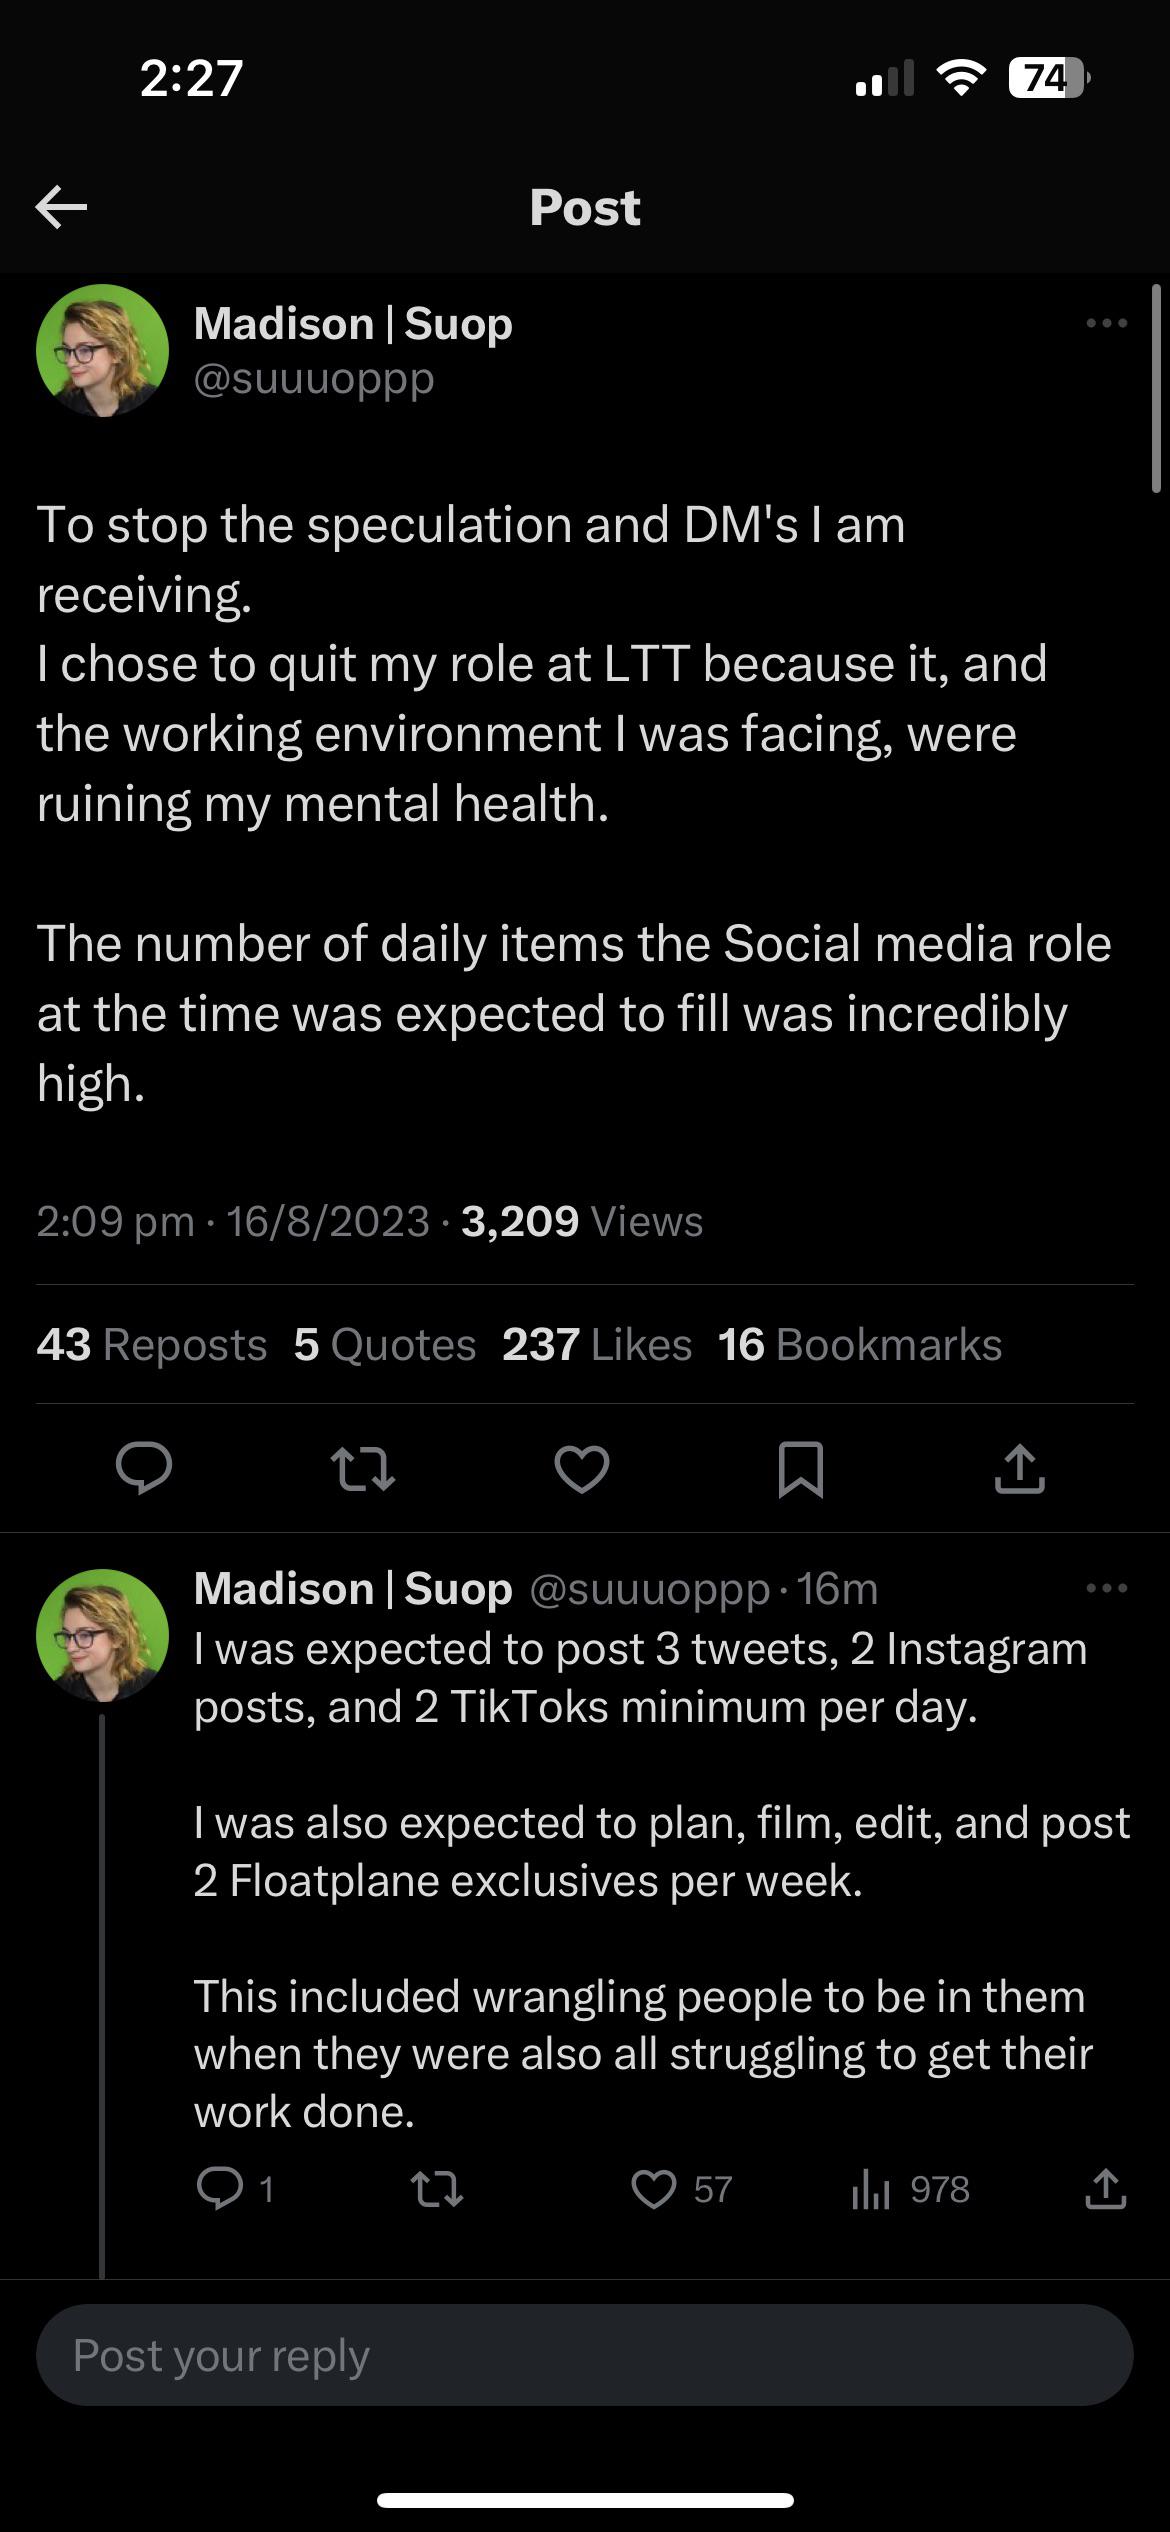The image size is (1170, 2532).
Task: Share the threaded reply post
Action: point(1105,2189)
